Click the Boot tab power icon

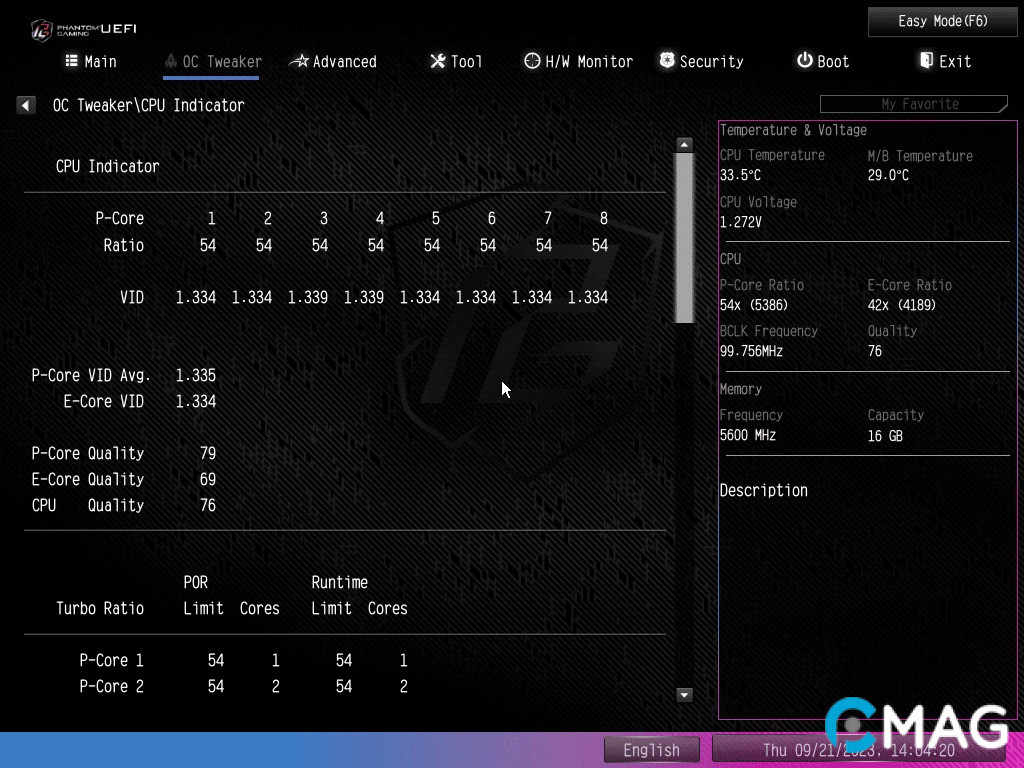click(x=804, y=61)
